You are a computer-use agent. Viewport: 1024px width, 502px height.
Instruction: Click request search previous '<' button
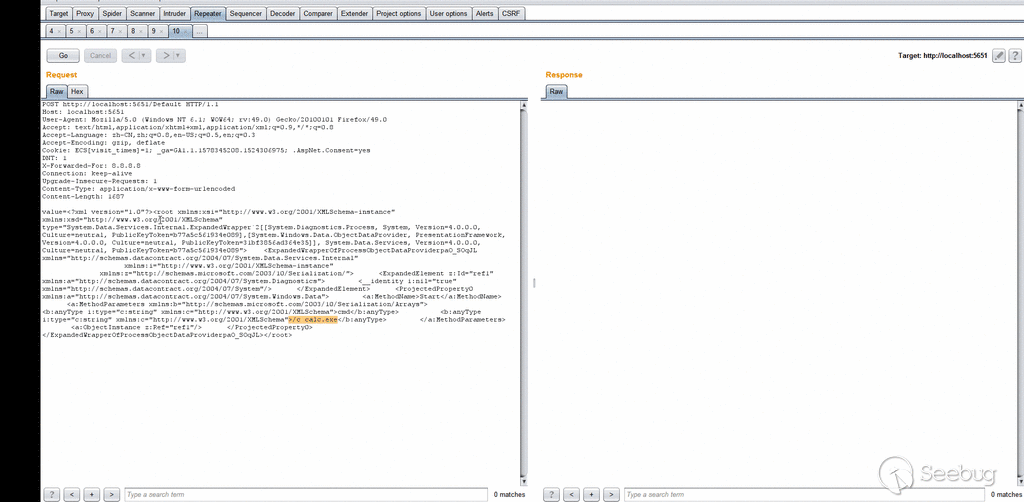[71, 494]
